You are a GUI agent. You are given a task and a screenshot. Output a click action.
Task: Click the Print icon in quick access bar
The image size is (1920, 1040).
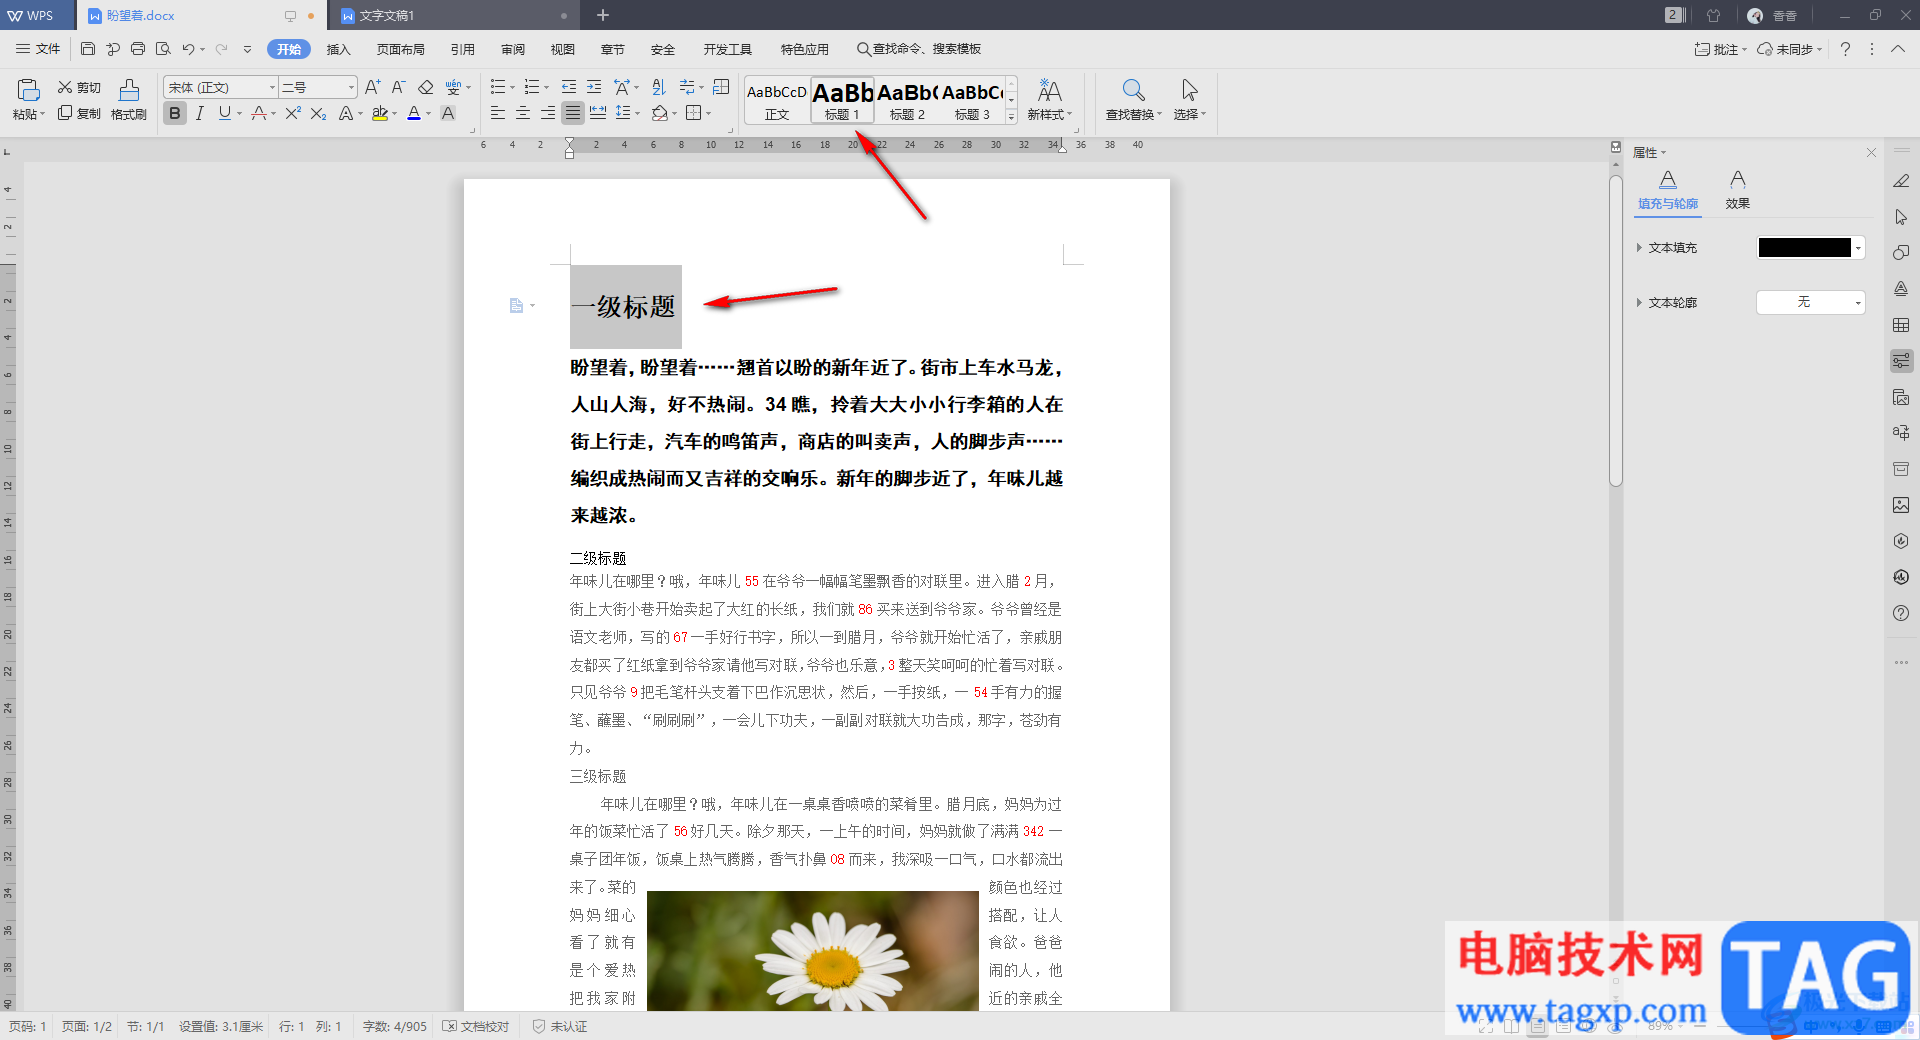[138, 49]
